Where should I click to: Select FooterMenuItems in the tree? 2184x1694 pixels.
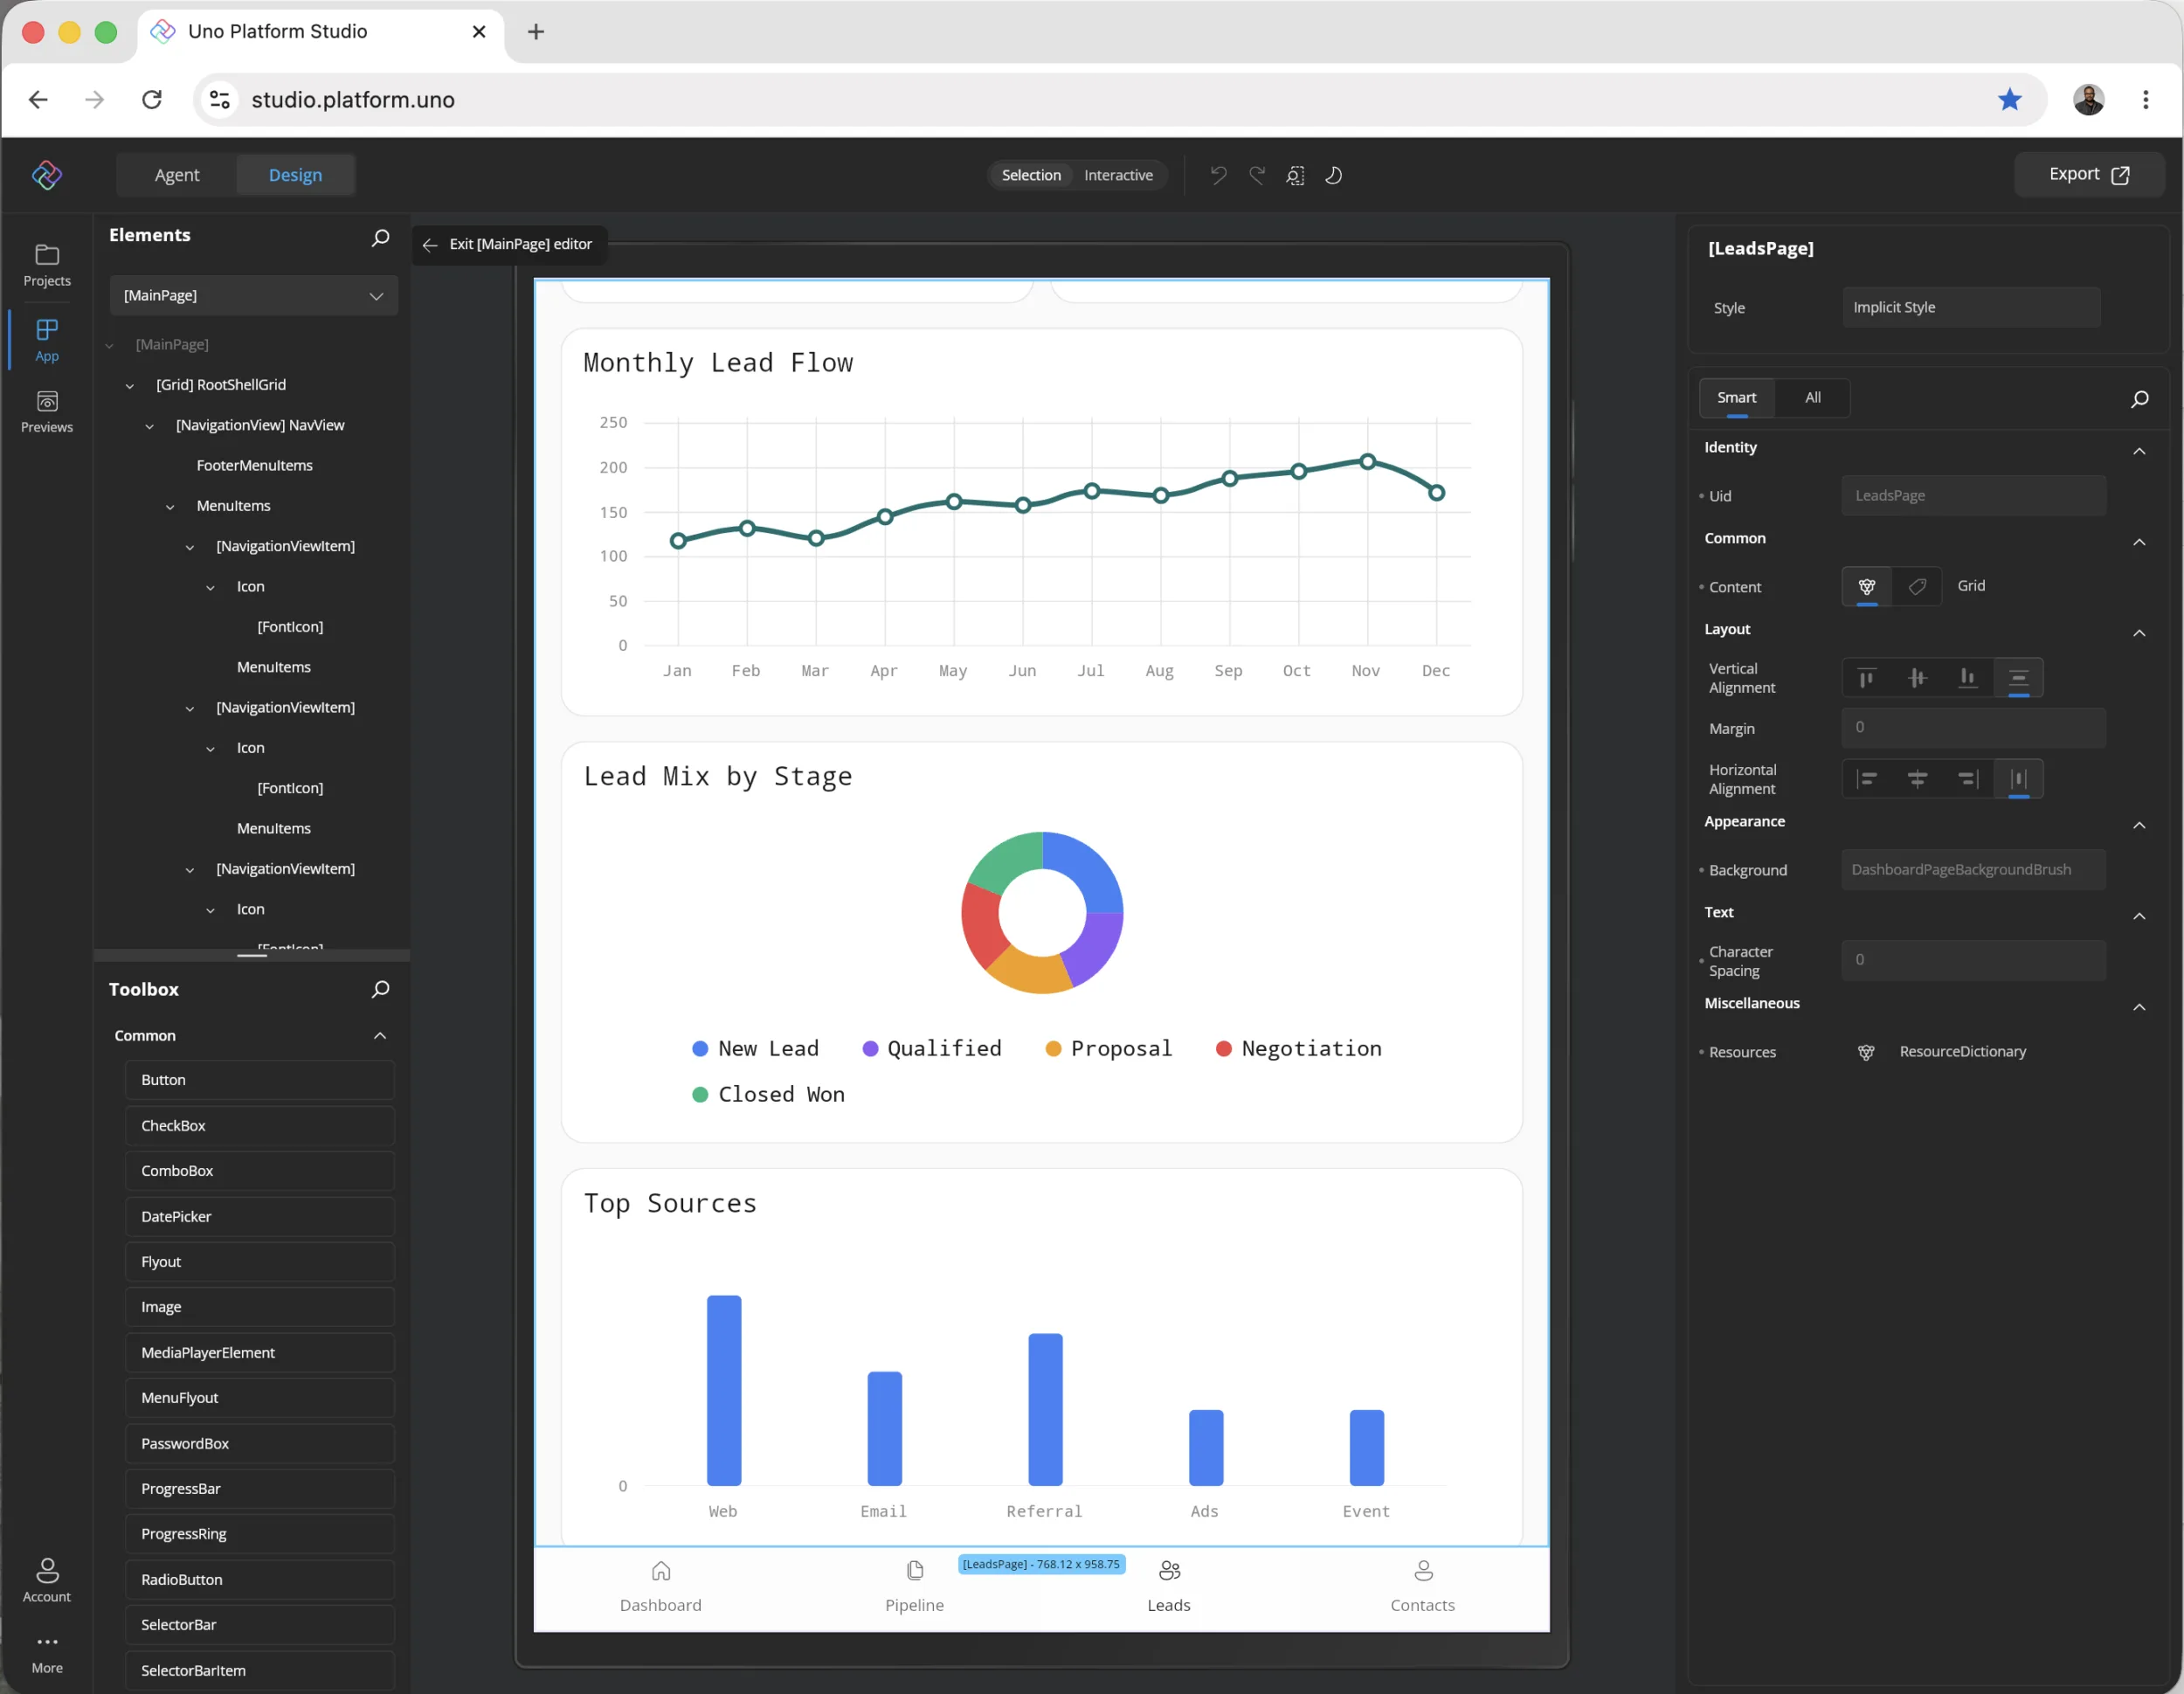(x=254, y=465)
